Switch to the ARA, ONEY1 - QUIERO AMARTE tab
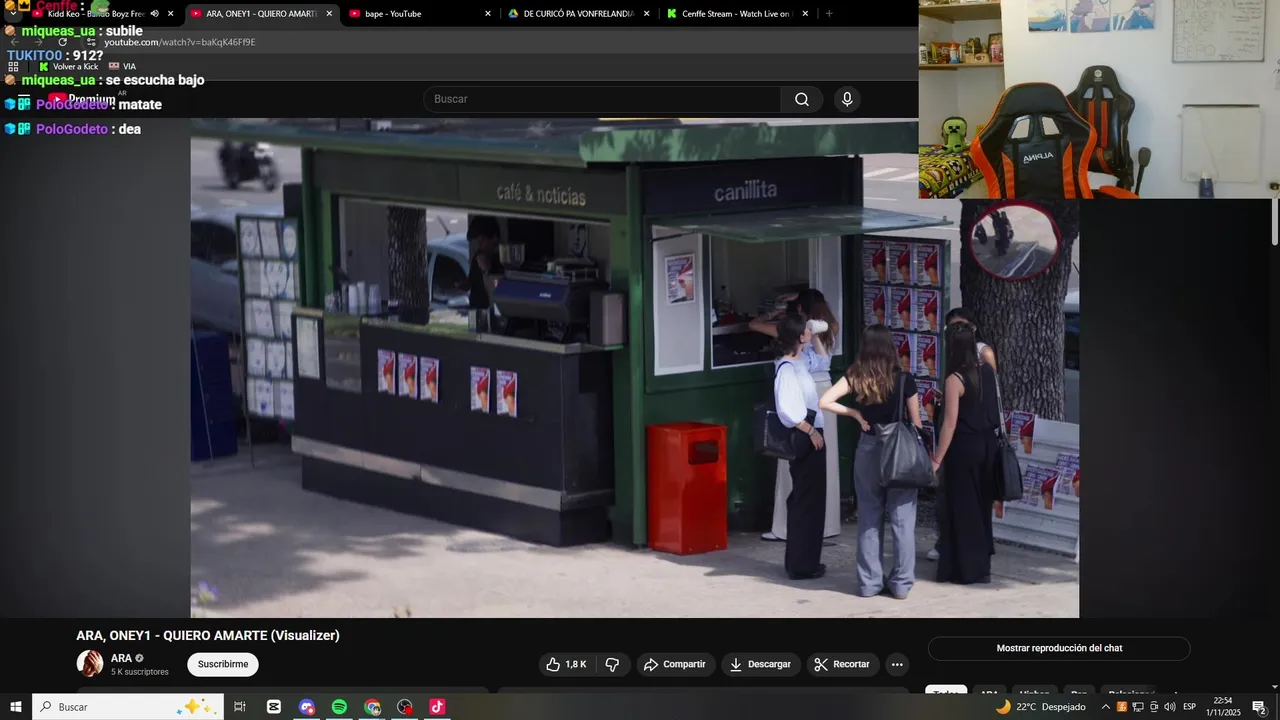Viewport: 1280px width, 720px height. (261, 14)
